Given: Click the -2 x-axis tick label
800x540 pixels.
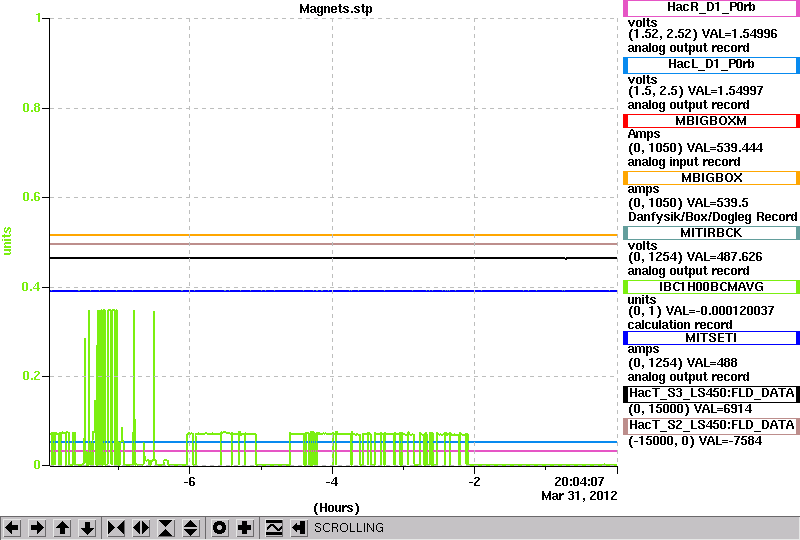Looking at the screenshot, I should tap(474, 482).
